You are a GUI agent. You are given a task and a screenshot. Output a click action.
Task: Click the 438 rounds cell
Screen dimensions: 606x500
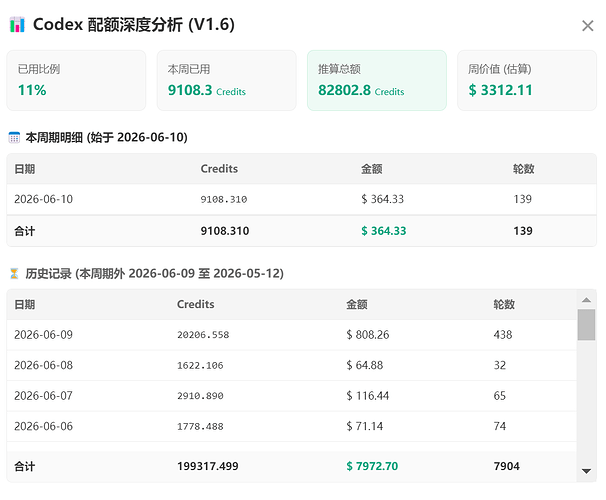pos(503,335)
